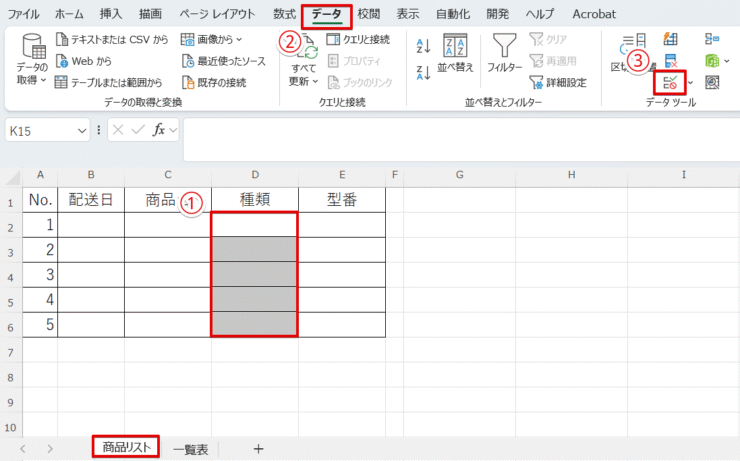Image resolution: width=740 pixels, height=461 pixels.
Task: Click テキストまたは CSV から
Action: [112, 39]
